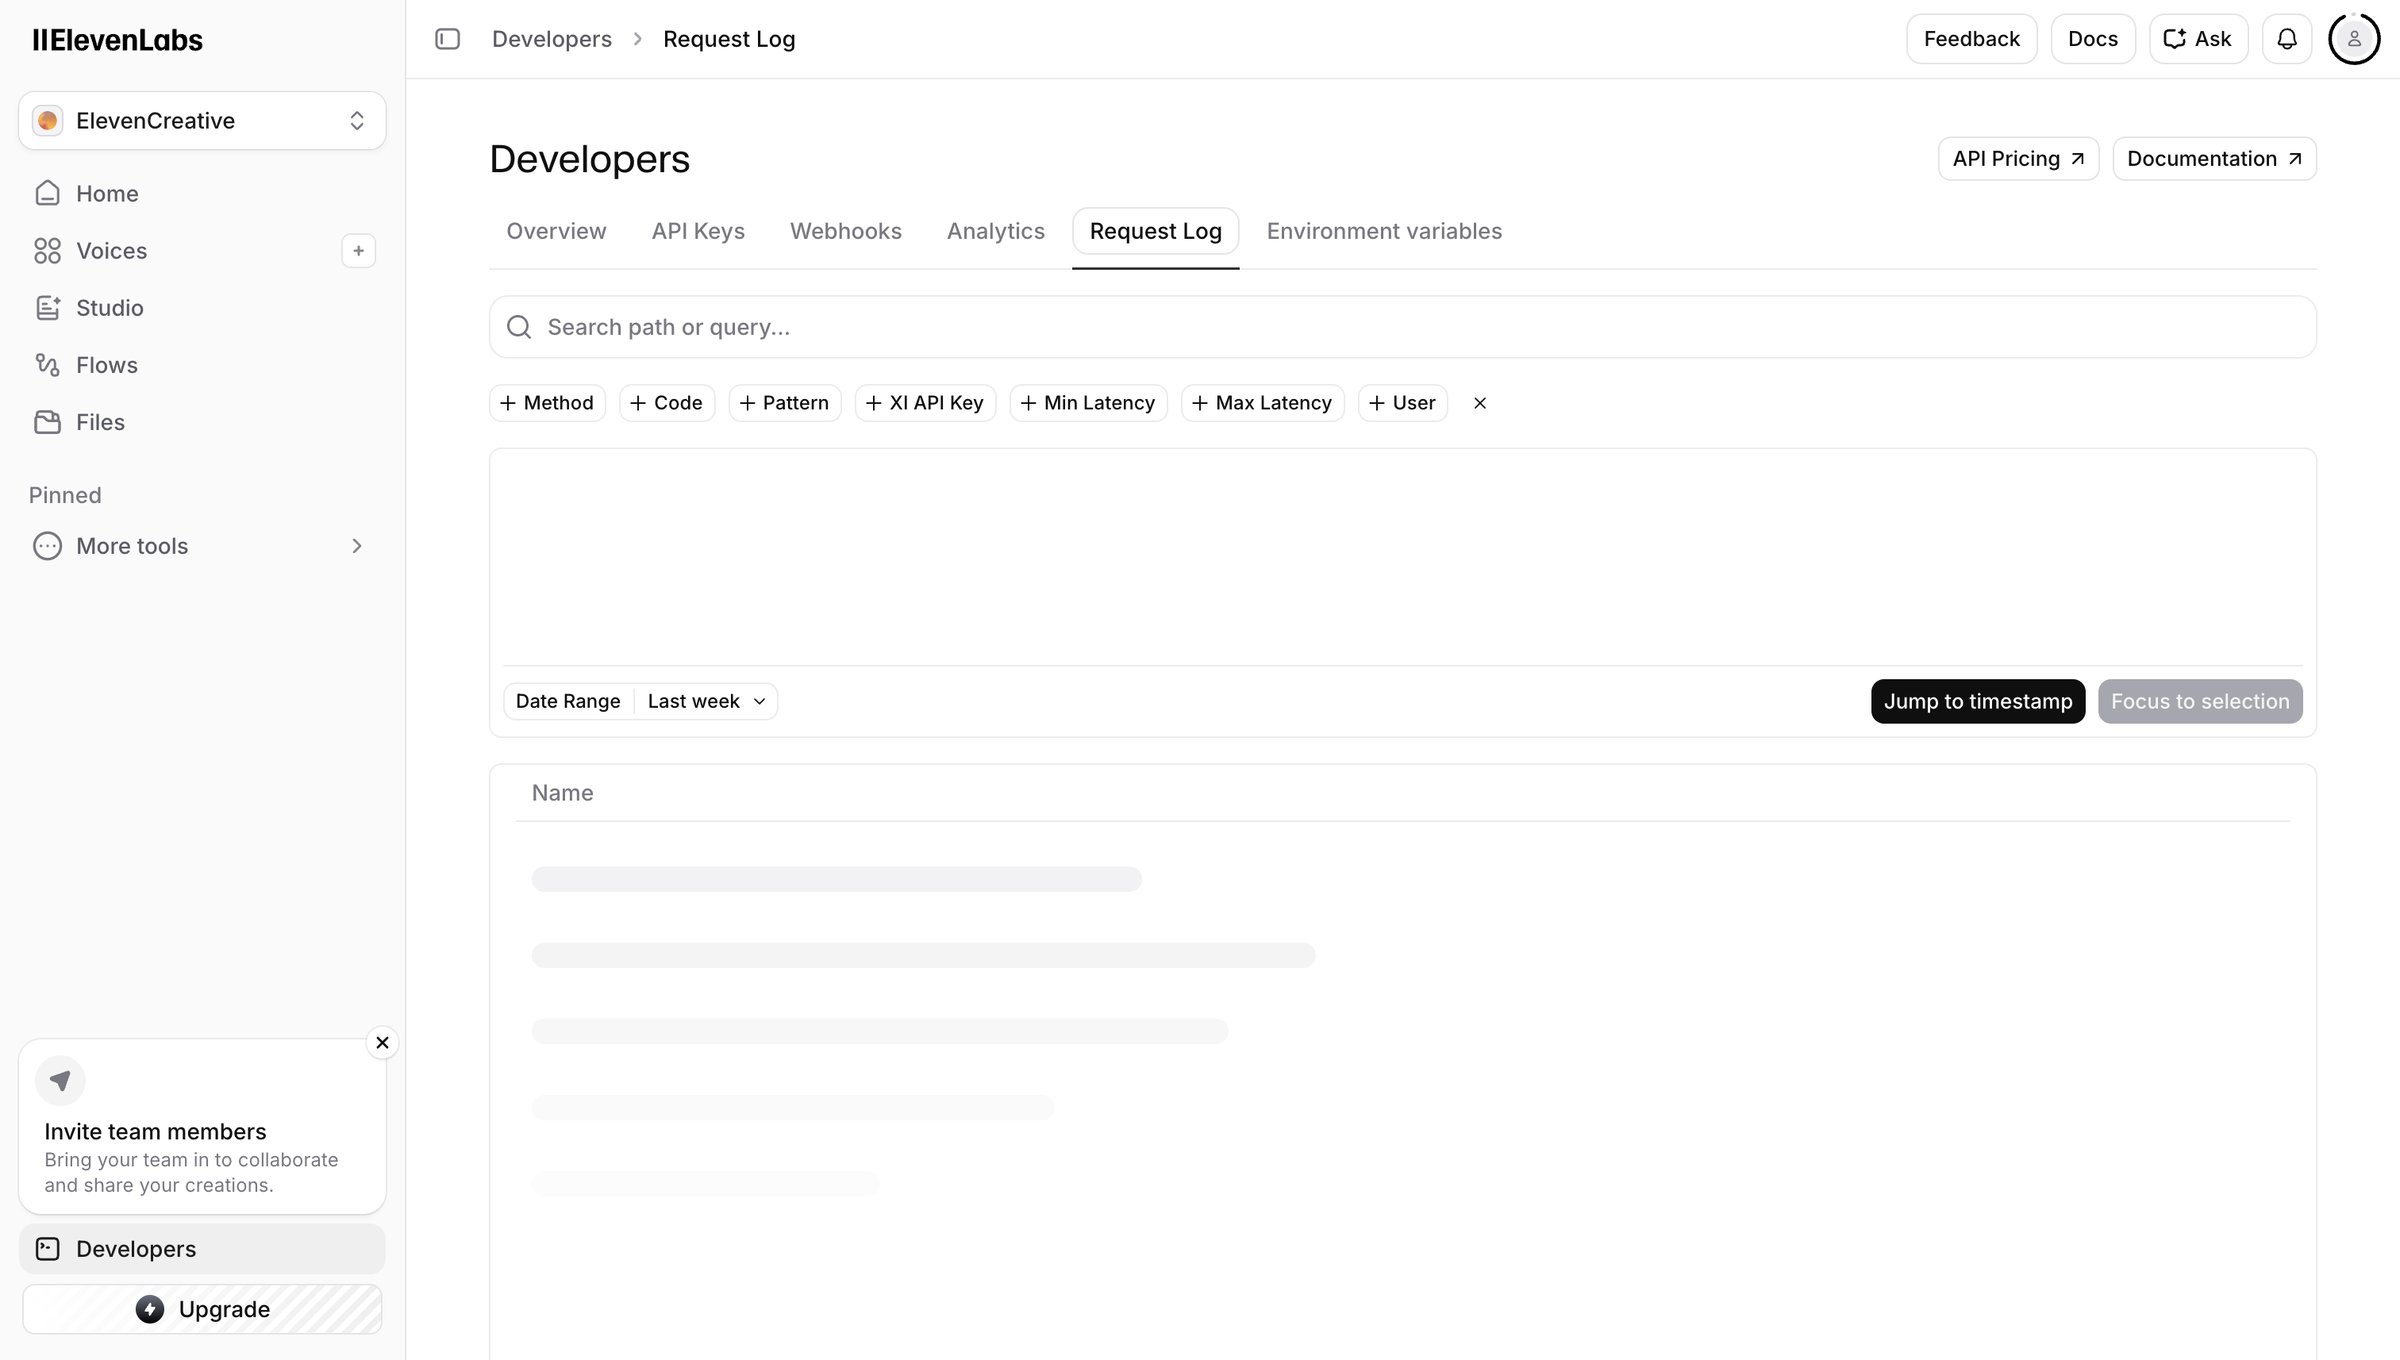Open the API Pricing link

click(x=2018, y=159)
